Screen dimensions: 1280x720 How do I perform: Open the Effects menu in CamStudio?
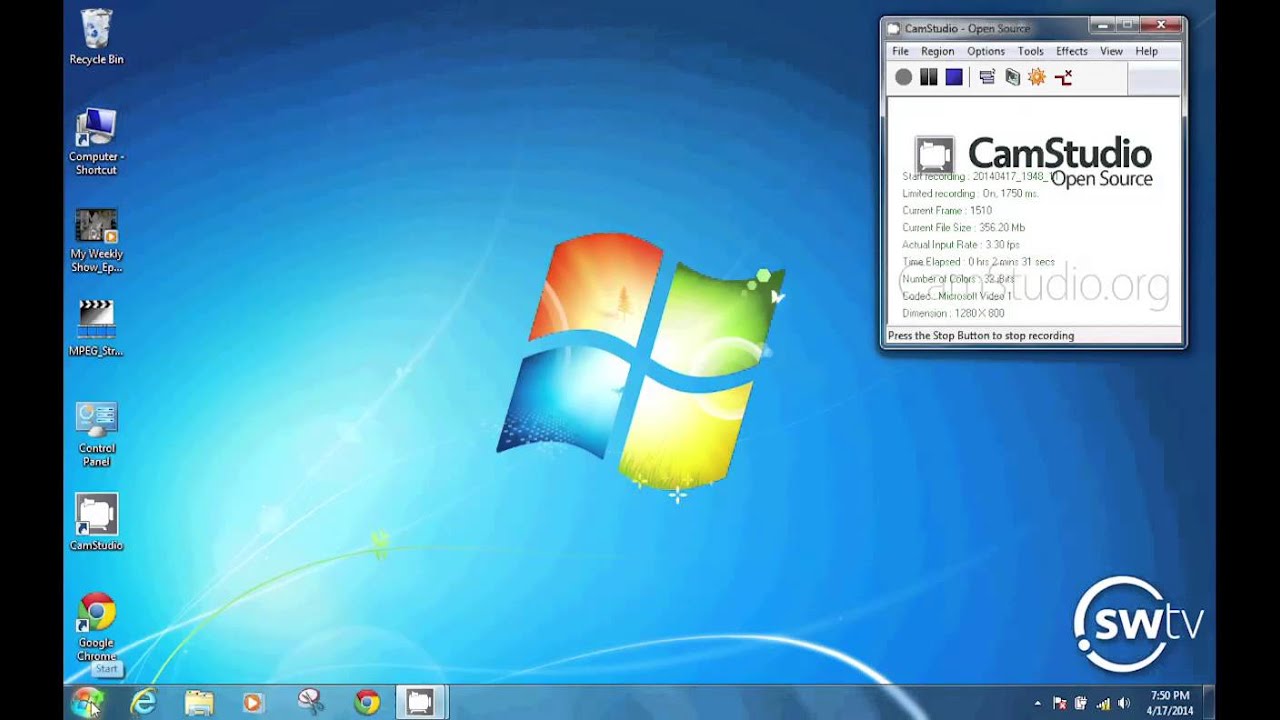[x=1071, y=51]
